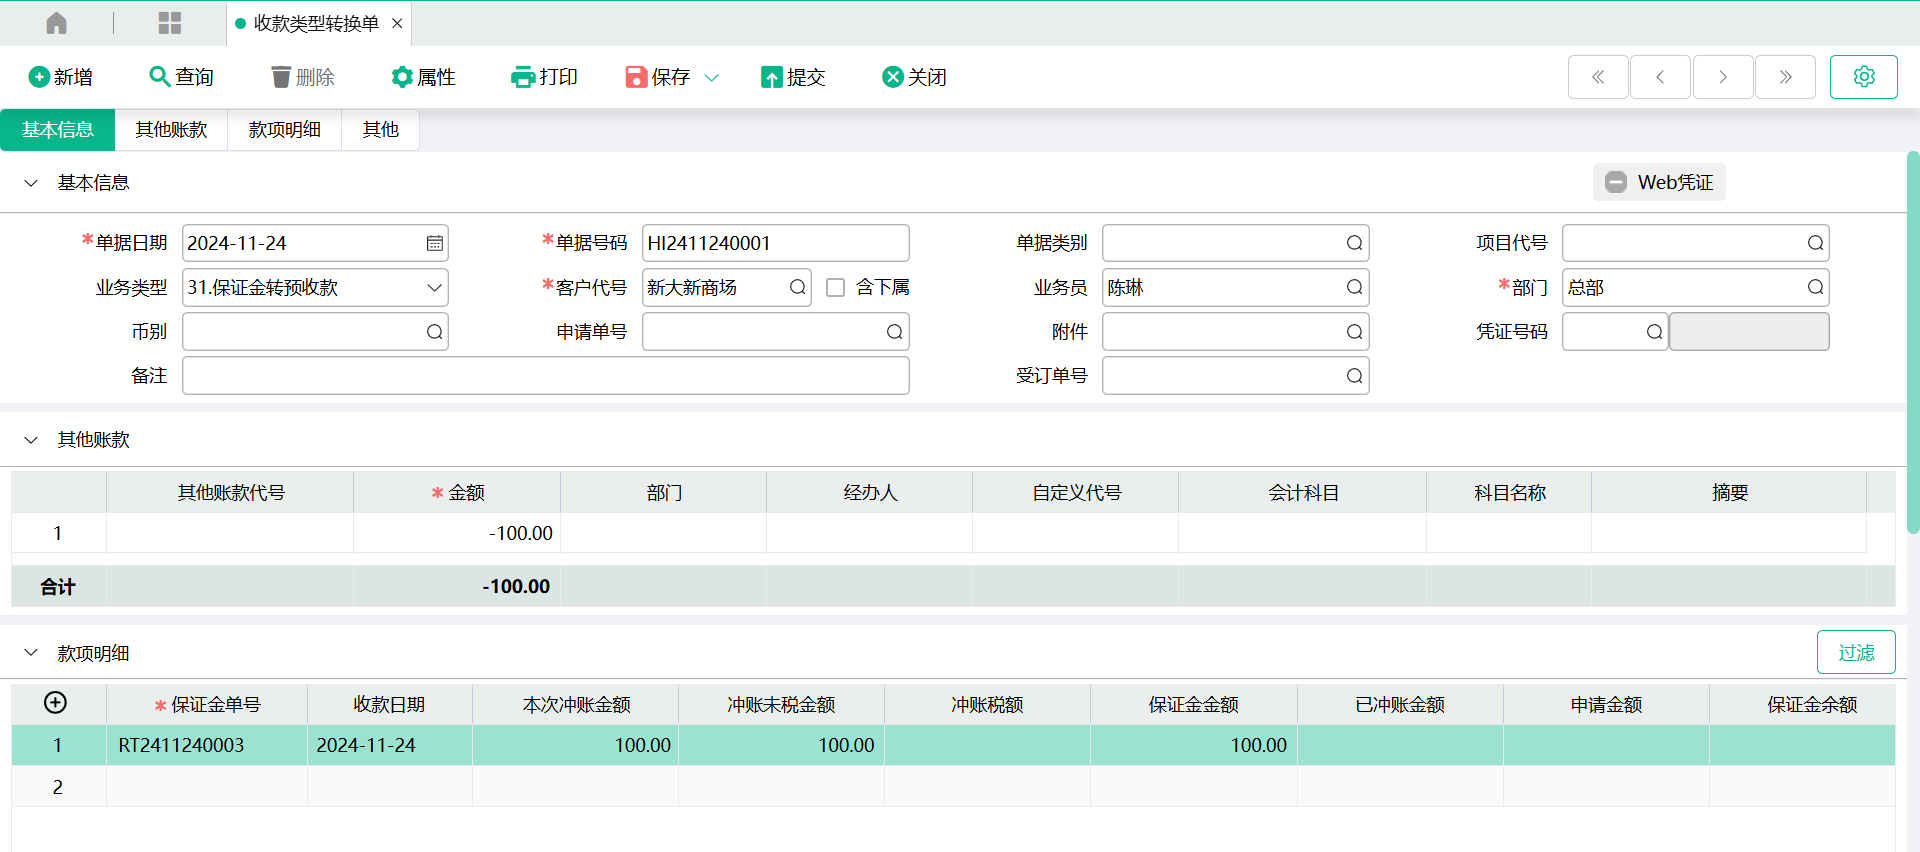
Task: Open the 受订单号 lookup icon
Action: (1355, 375)
